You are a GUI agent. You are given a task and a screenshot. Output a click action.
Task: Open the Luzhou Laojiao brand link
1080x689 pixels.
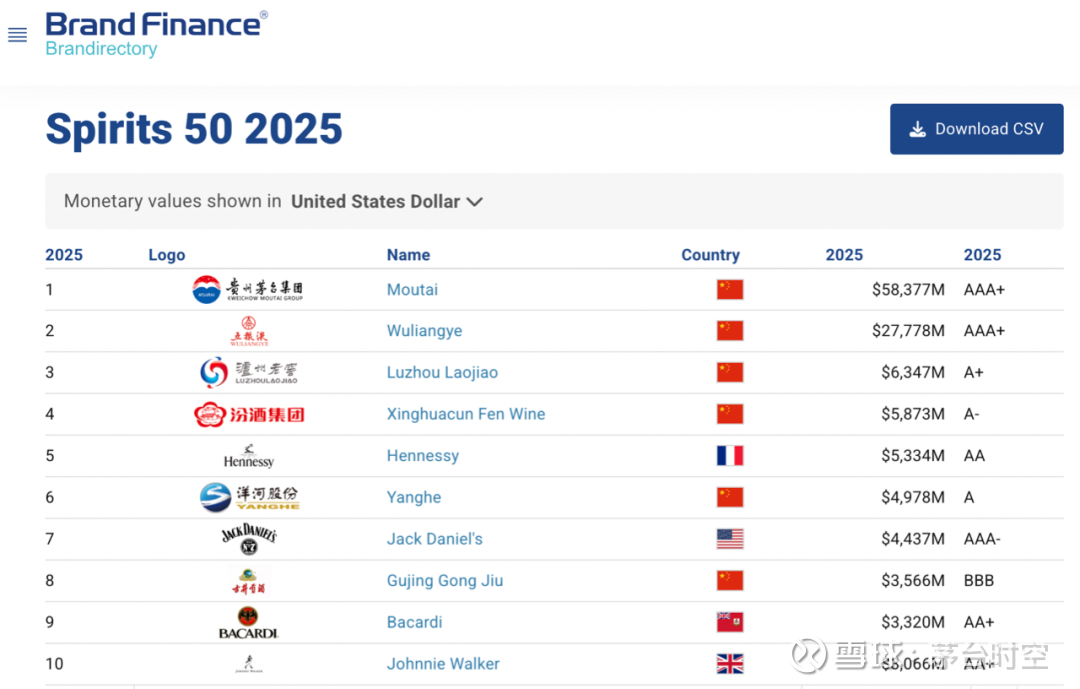[442, 372]
